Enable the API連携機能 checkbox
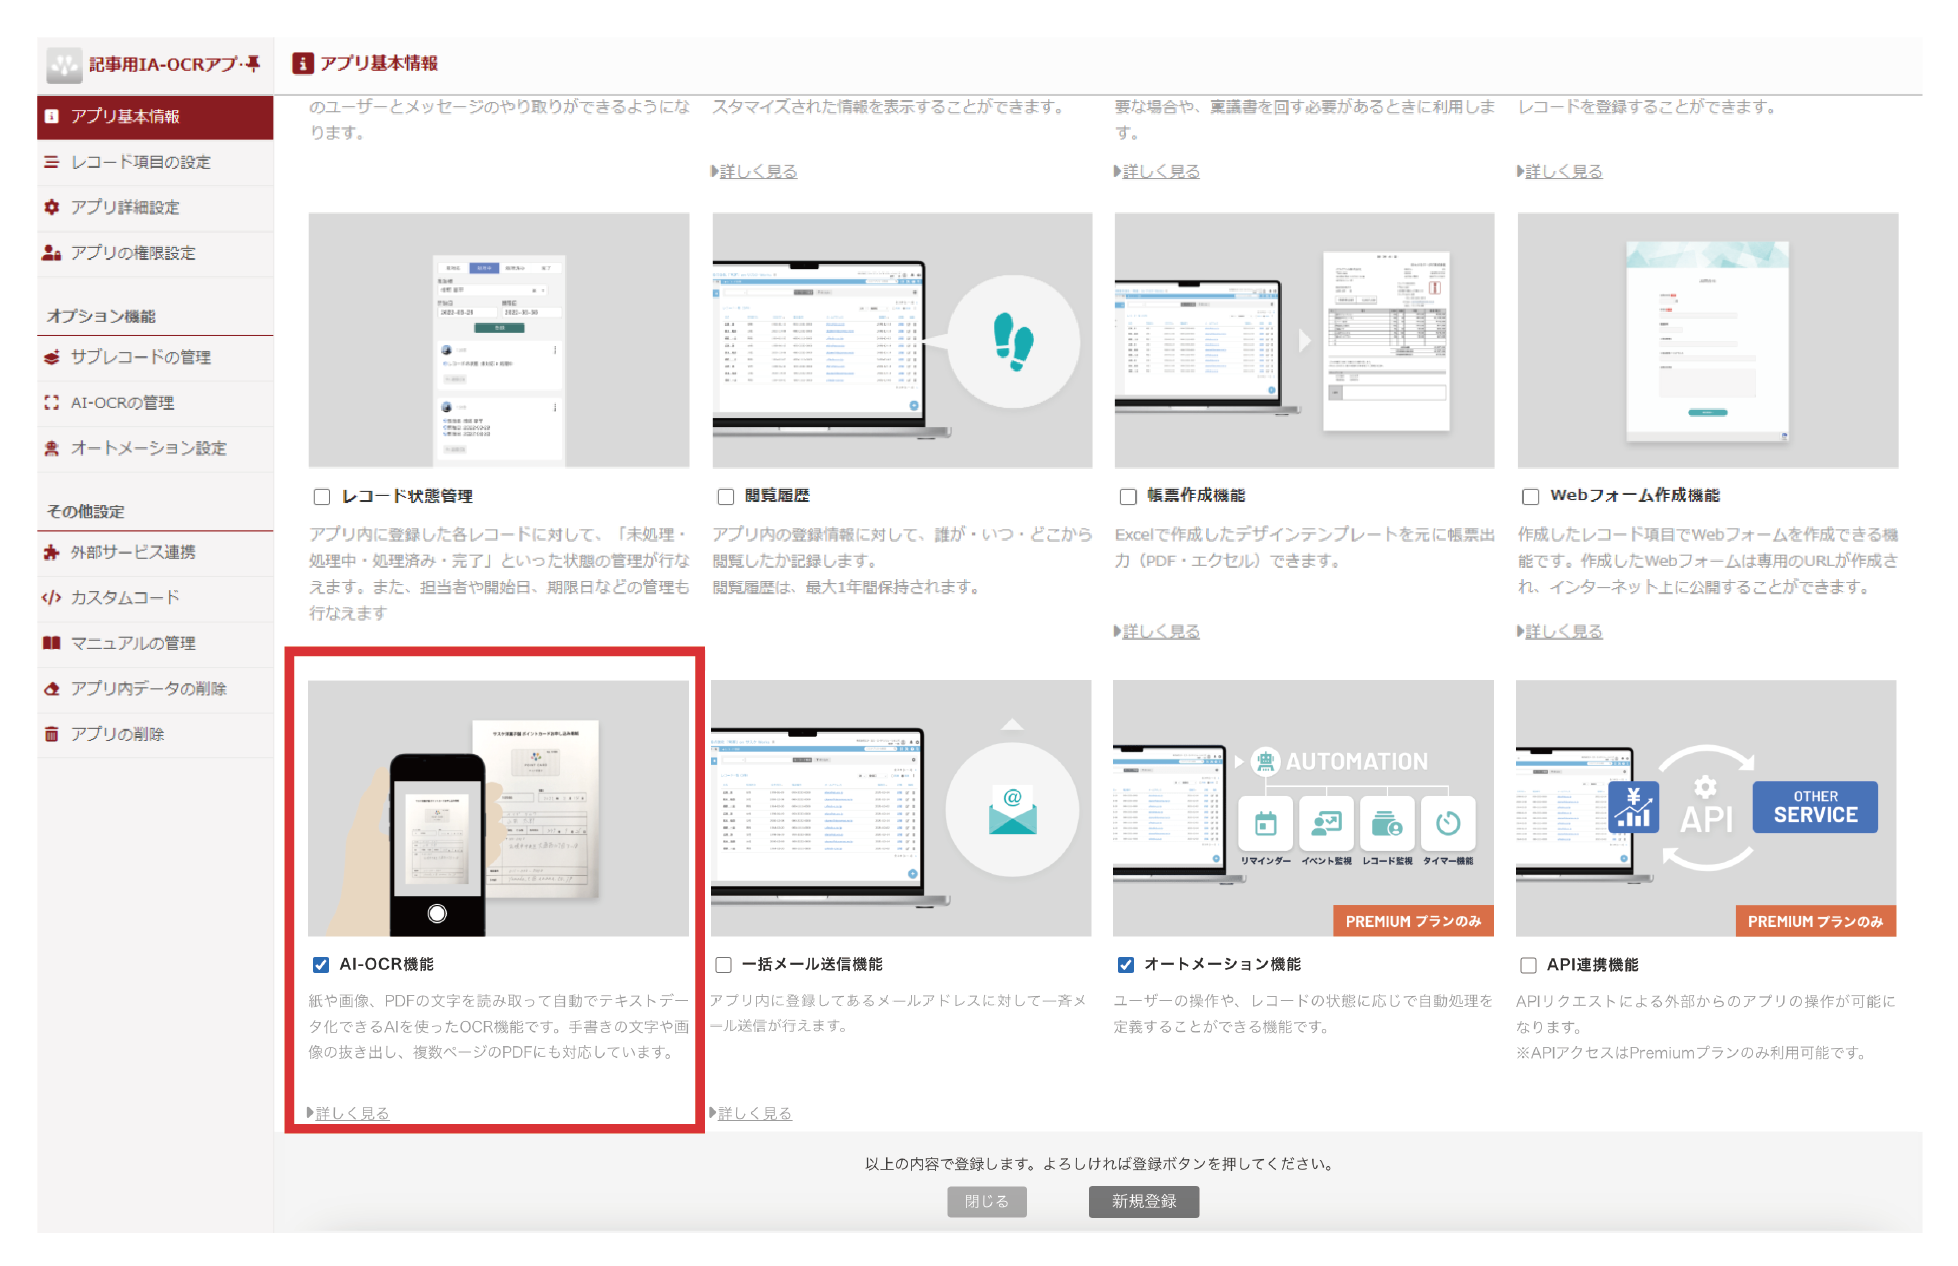This screenshot has width=1958, height=1266. (x=1528, y=965)
